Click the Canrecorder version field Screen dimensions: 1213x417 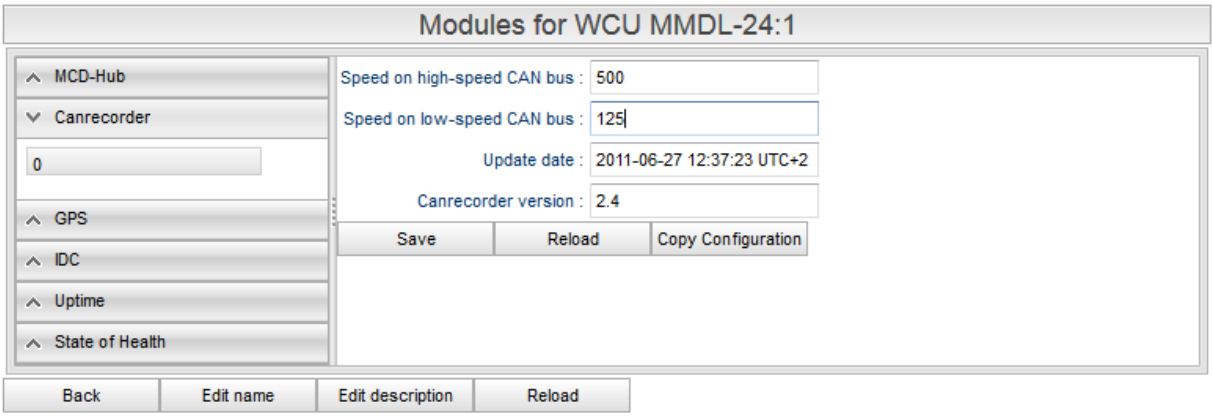click(704, 200)
